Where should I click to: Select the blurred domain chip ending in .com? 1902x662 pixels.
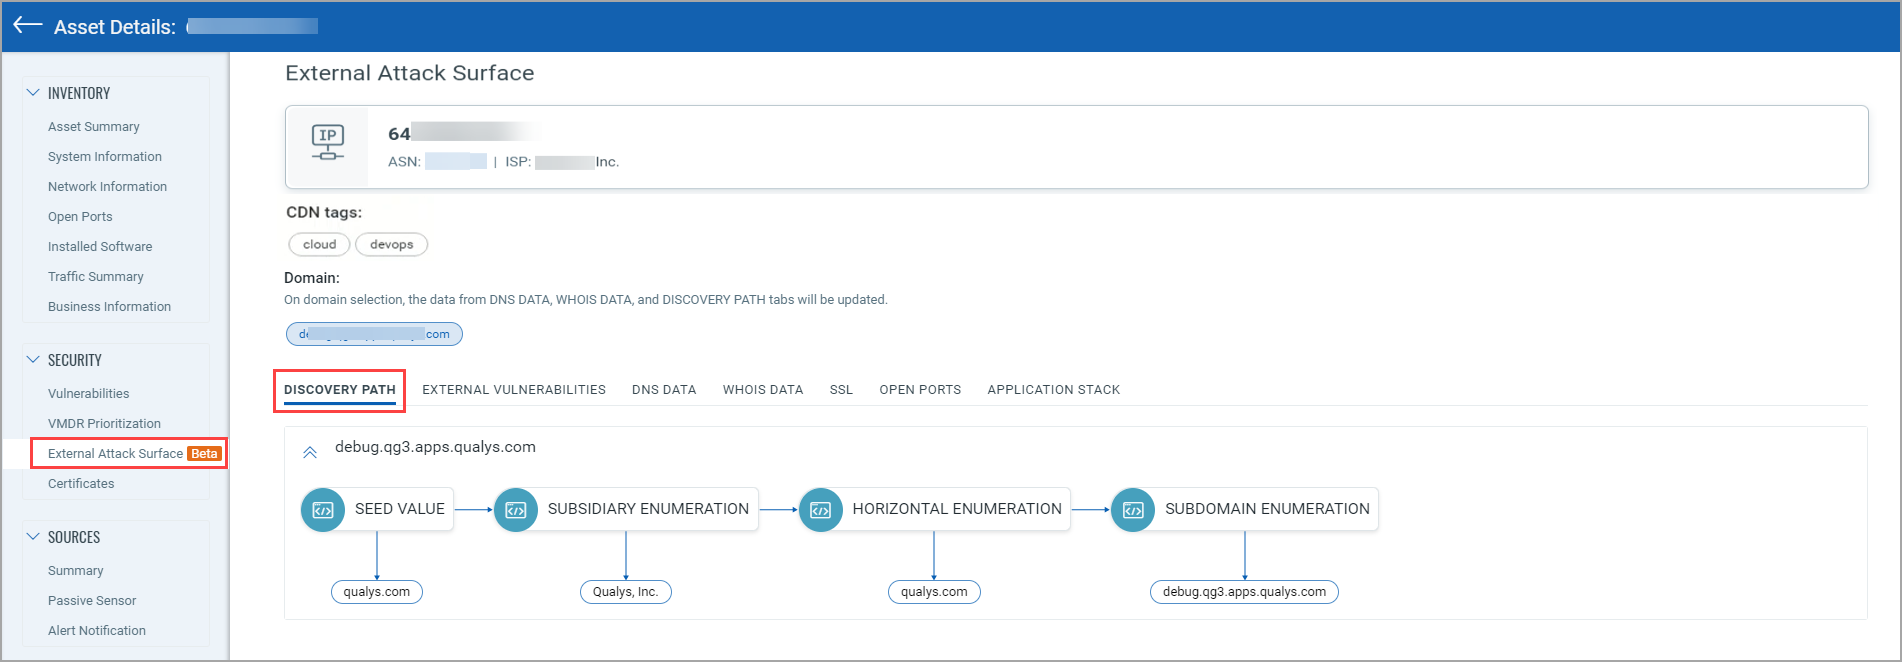pyautogui.click(x=374, y=334)
